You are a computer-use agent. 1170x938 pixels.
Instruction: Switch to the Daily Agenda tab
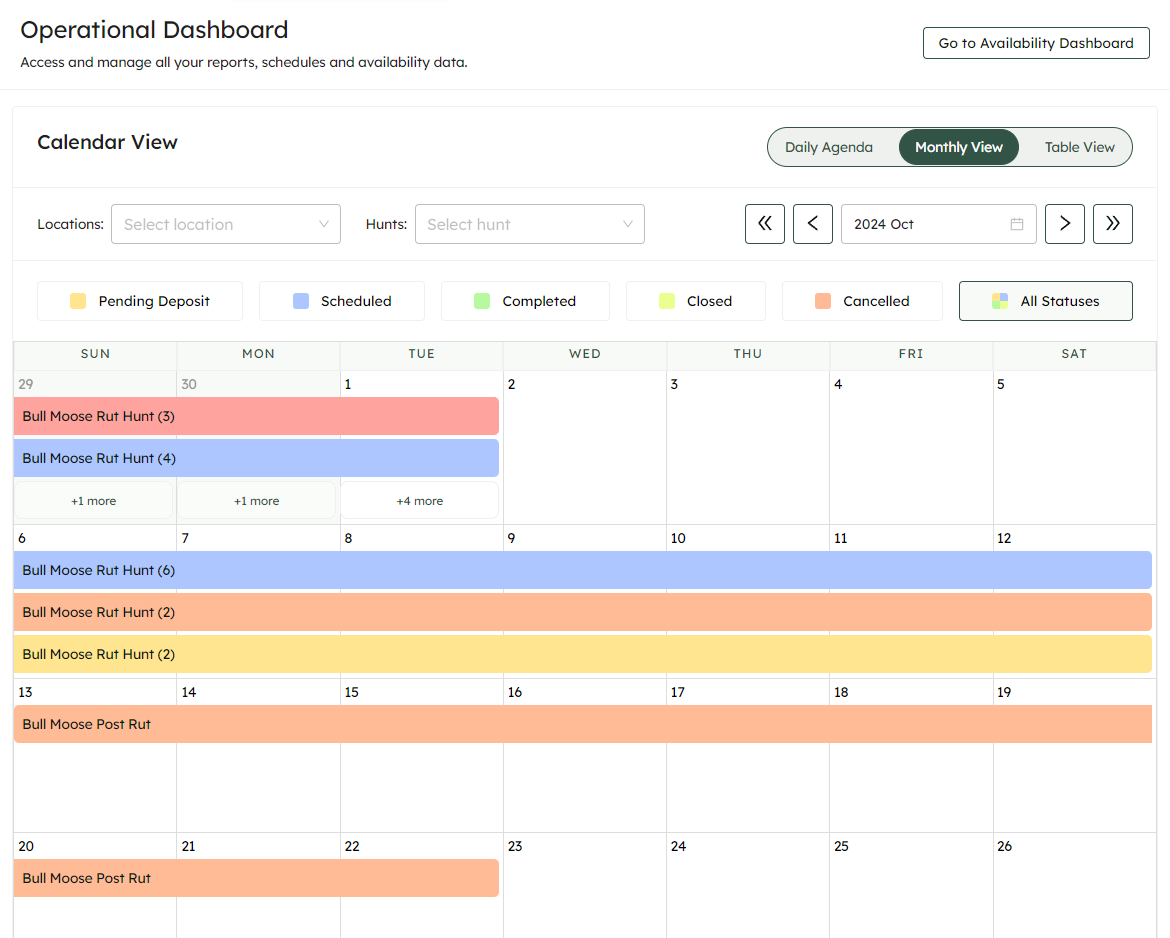[830, 147]
